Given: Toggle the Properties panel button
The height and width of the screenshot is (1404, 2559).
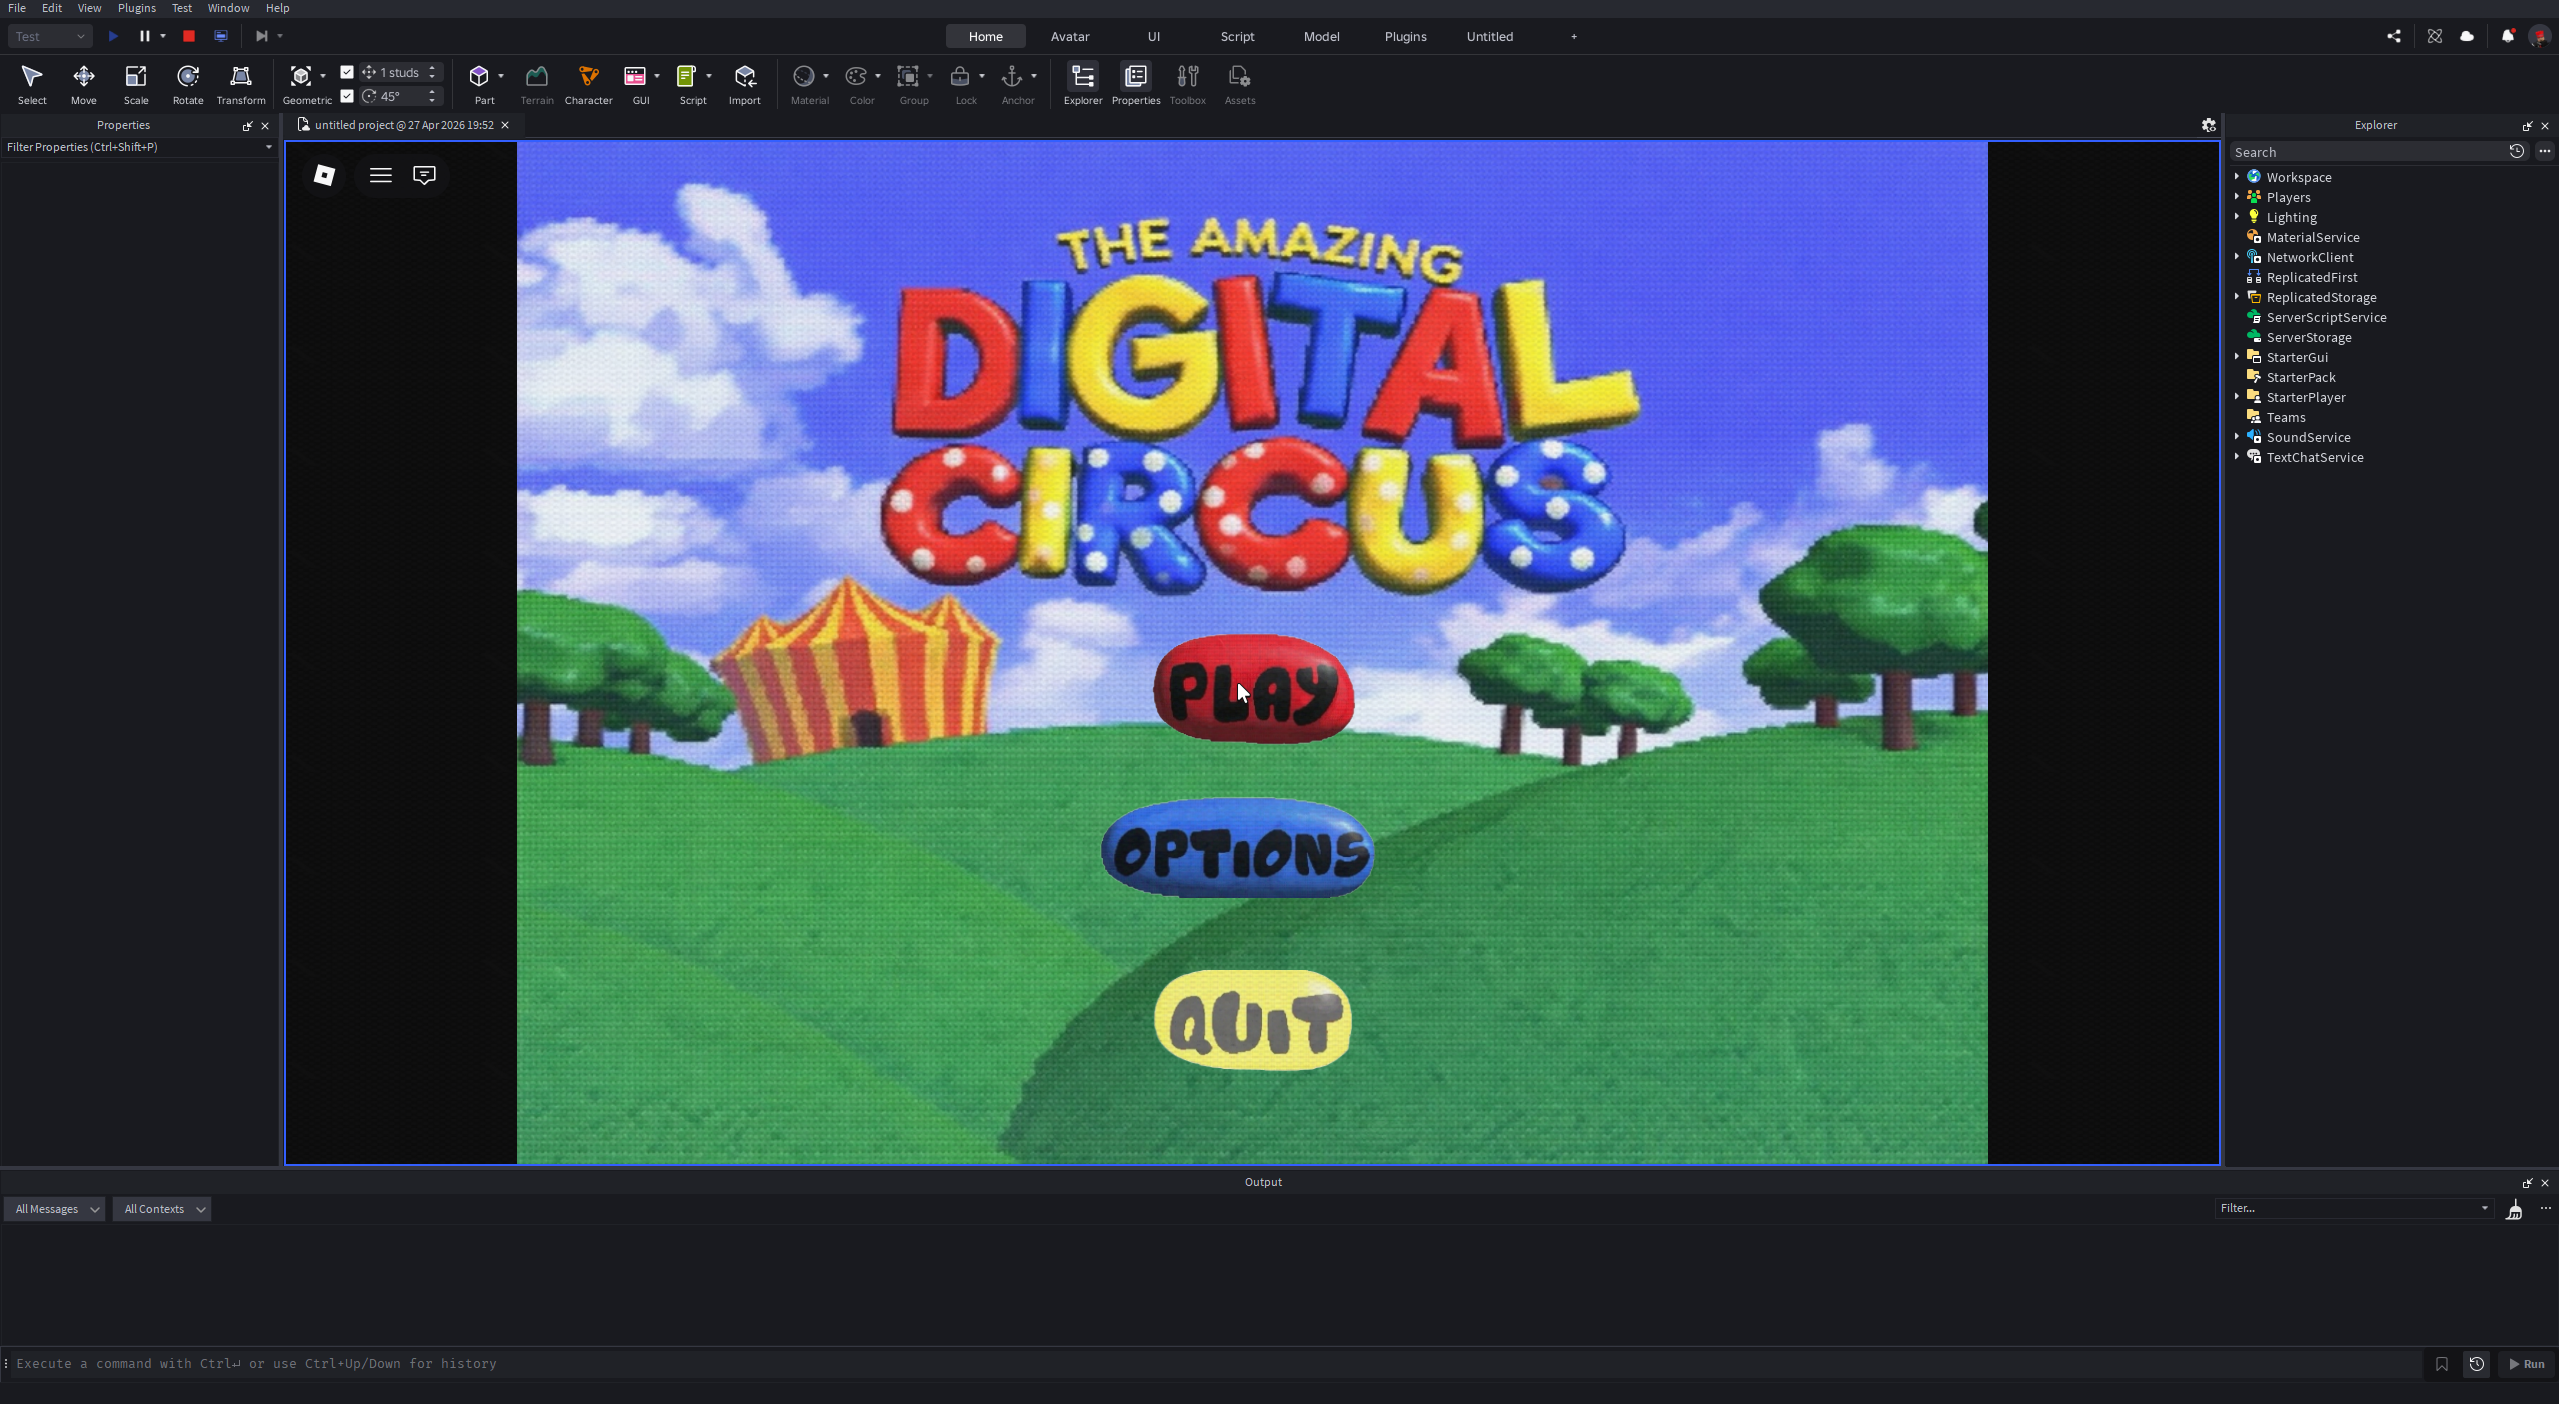Looking at the screenshot, I should tap(1136, 84).
